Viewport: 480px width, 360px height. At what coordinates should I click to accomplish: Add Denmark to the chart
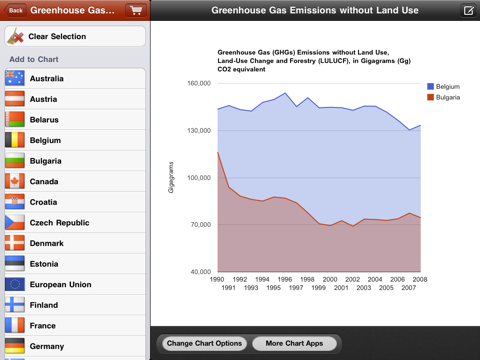[x=75, y=243]
